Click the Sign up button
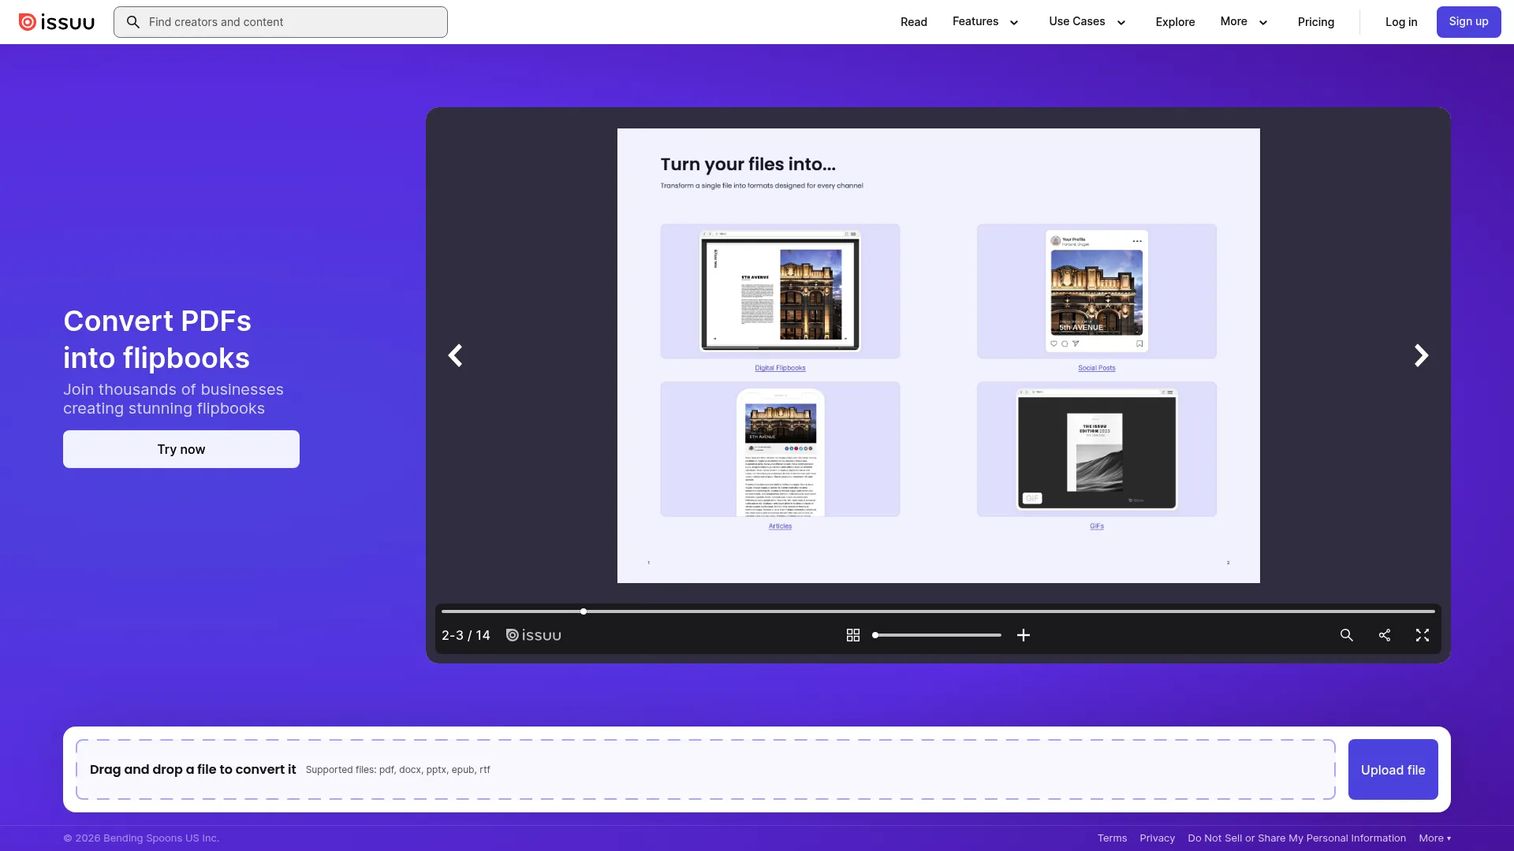Screen dimensions: 1514x851 1468,22
